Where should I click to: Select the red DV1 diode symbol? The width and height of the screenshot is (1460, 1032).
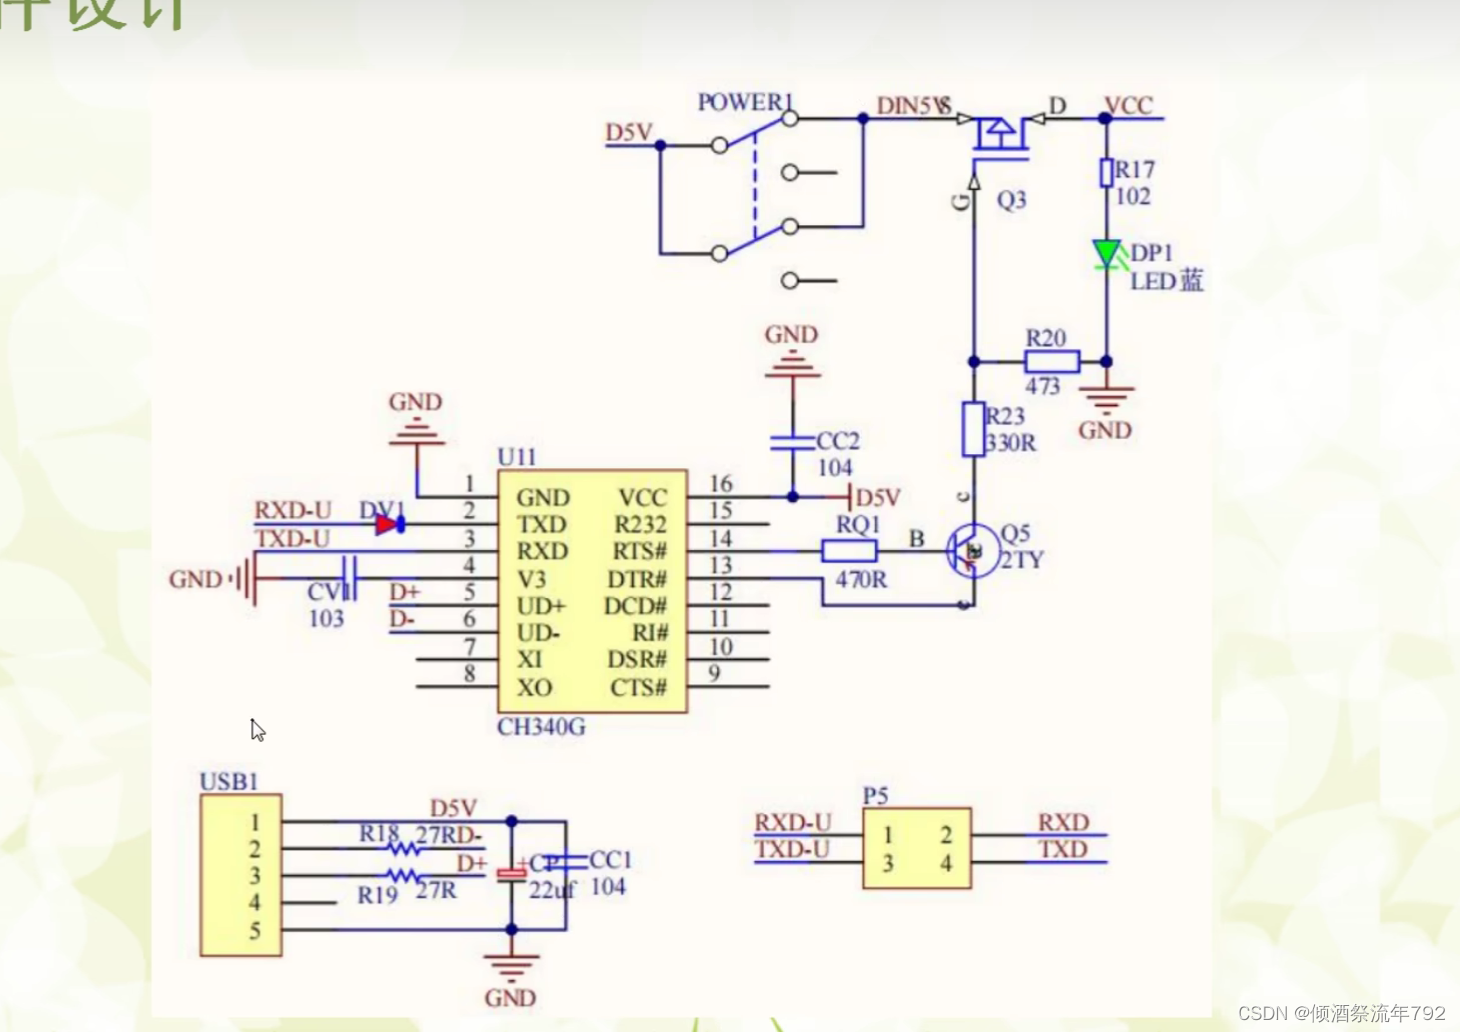[390, 523]
